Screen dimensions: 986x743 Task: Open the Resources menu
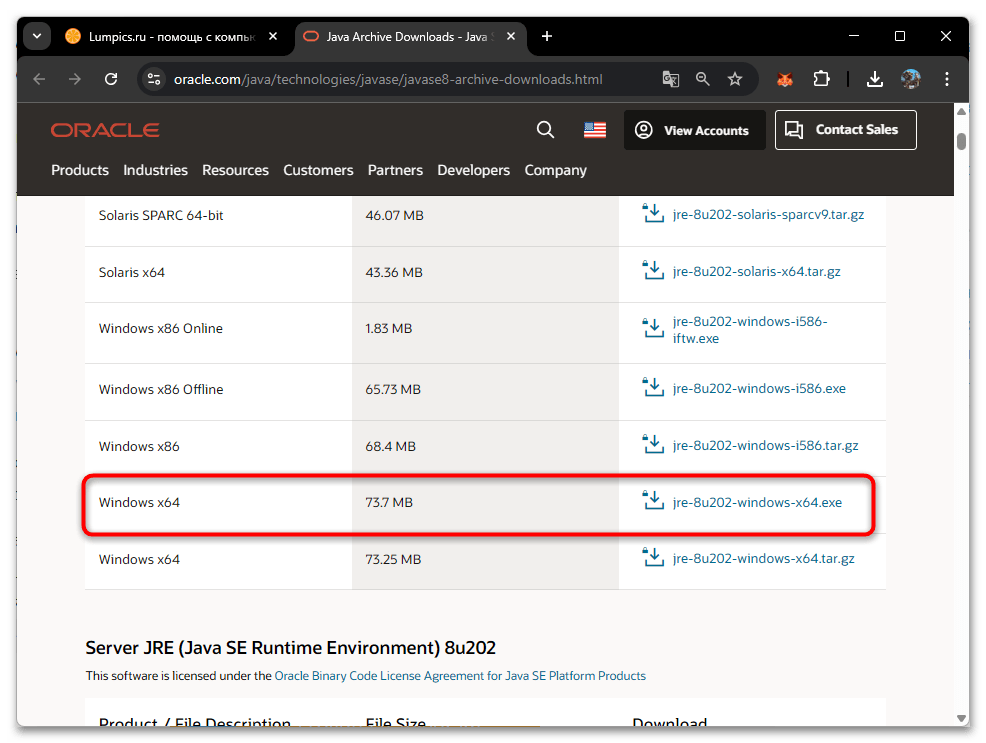(x=235, y=170)
